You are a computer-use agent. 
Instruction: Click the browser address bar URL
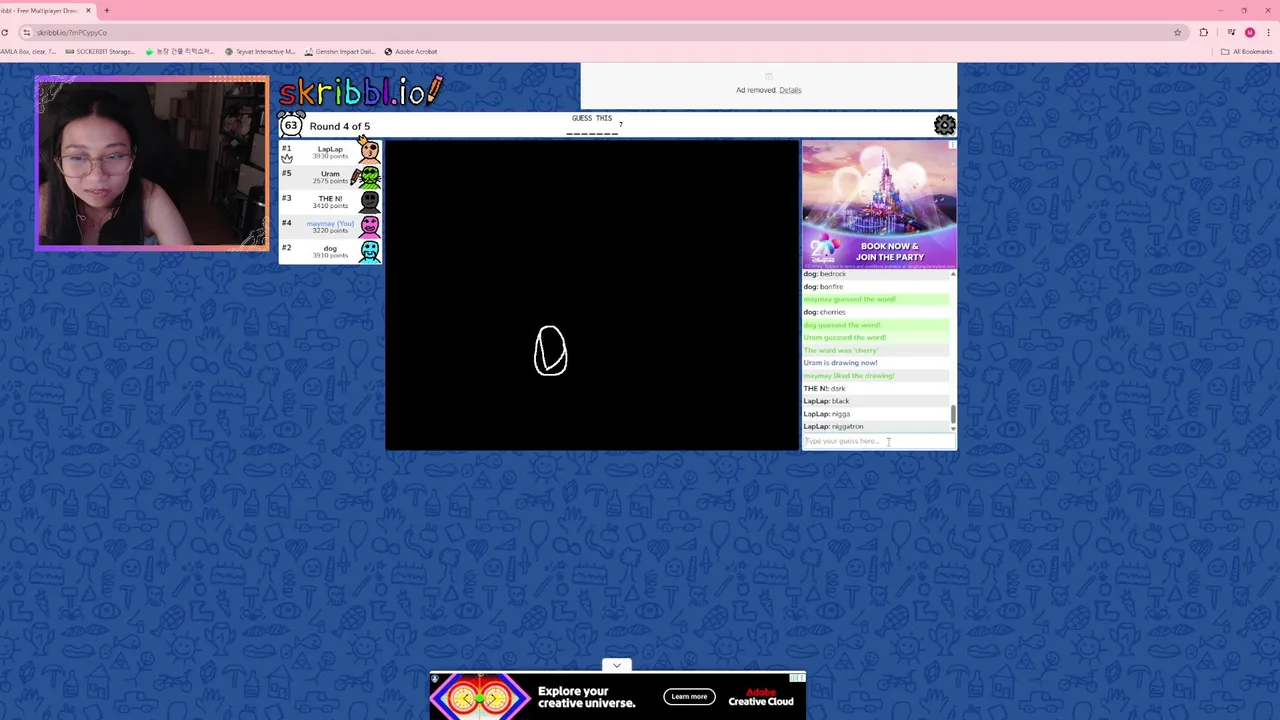click(x=72, y=32)
